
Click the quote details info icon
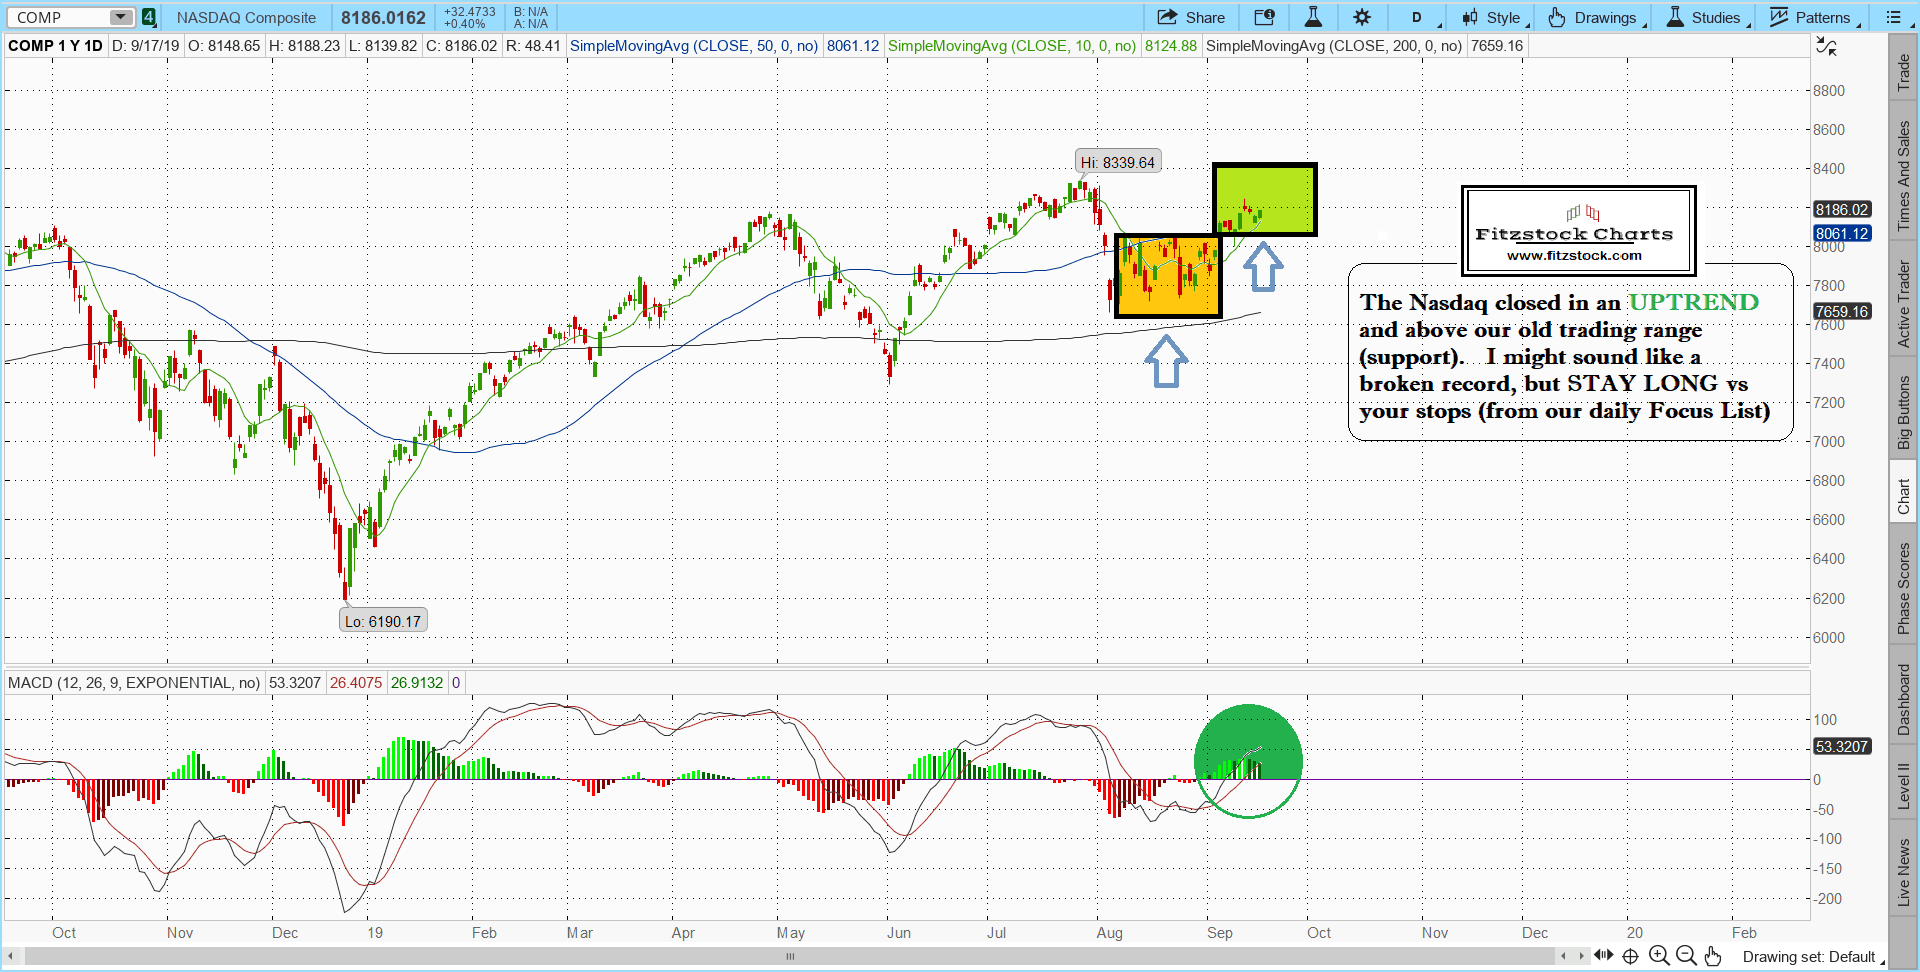point(1264,17)
